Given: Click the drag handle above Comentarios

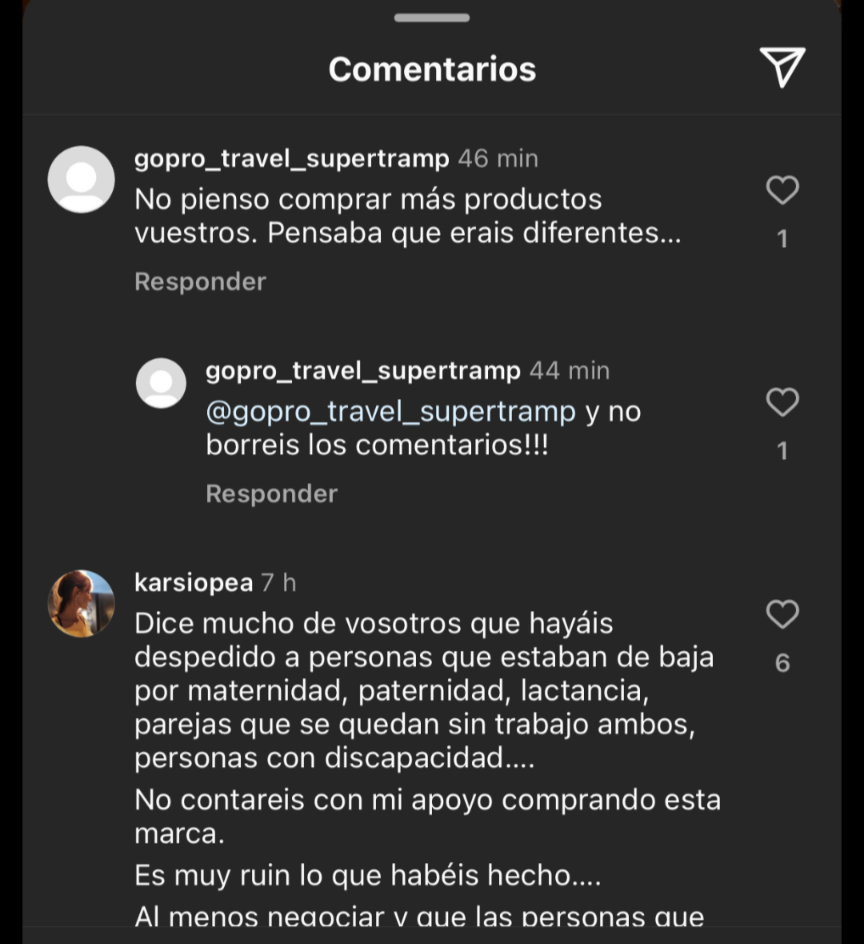Looking at the screenshot, I should [432, 18].
